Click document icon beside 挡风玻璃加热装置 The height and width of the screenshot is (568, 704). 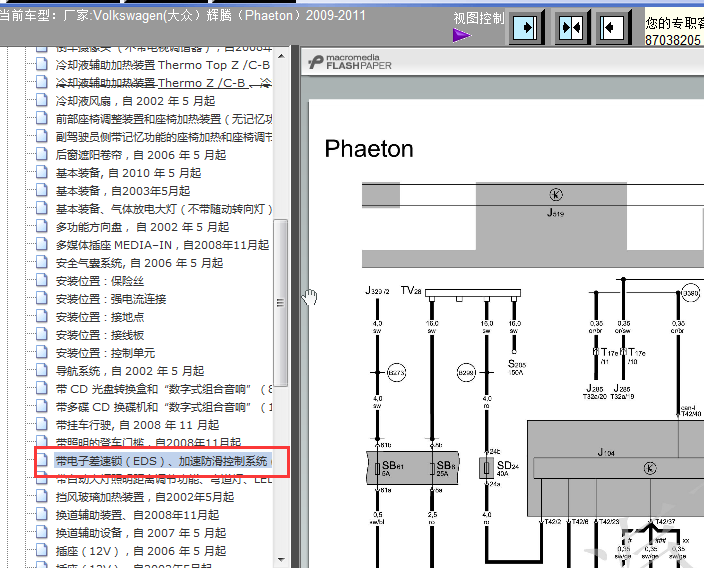point(42,496)
